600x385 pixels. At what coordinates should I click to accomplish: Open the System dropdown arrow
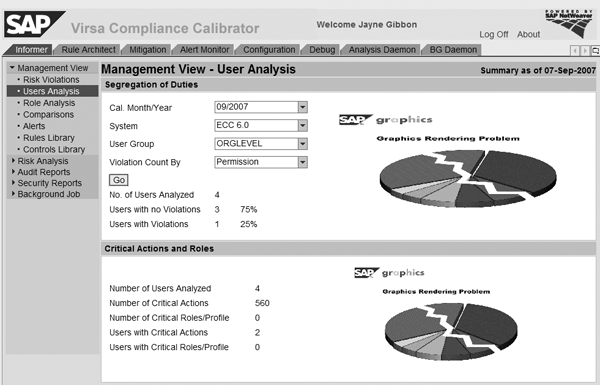[x=303, y=126]
